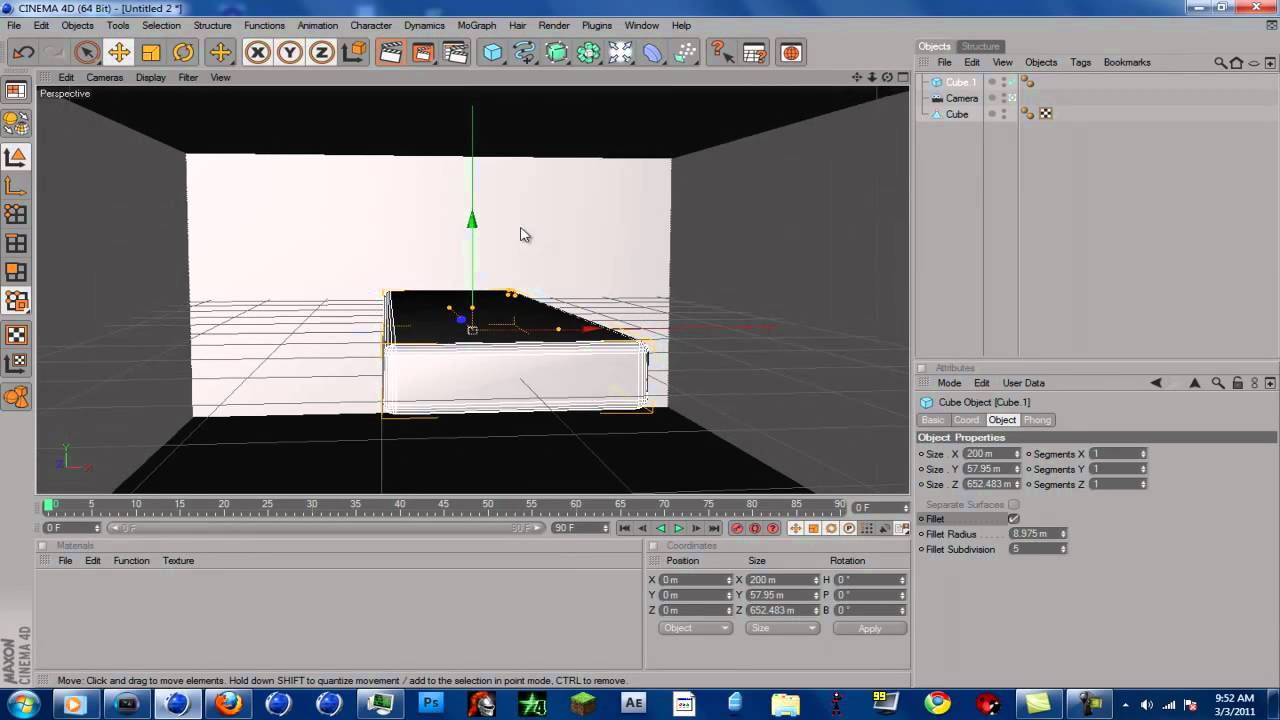Switch the World/Object coordinate system icon

[354, 53]
